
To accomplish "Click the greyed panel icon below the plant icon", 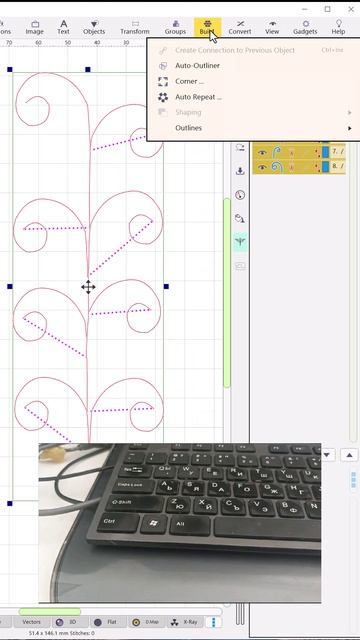I will 240,266.
